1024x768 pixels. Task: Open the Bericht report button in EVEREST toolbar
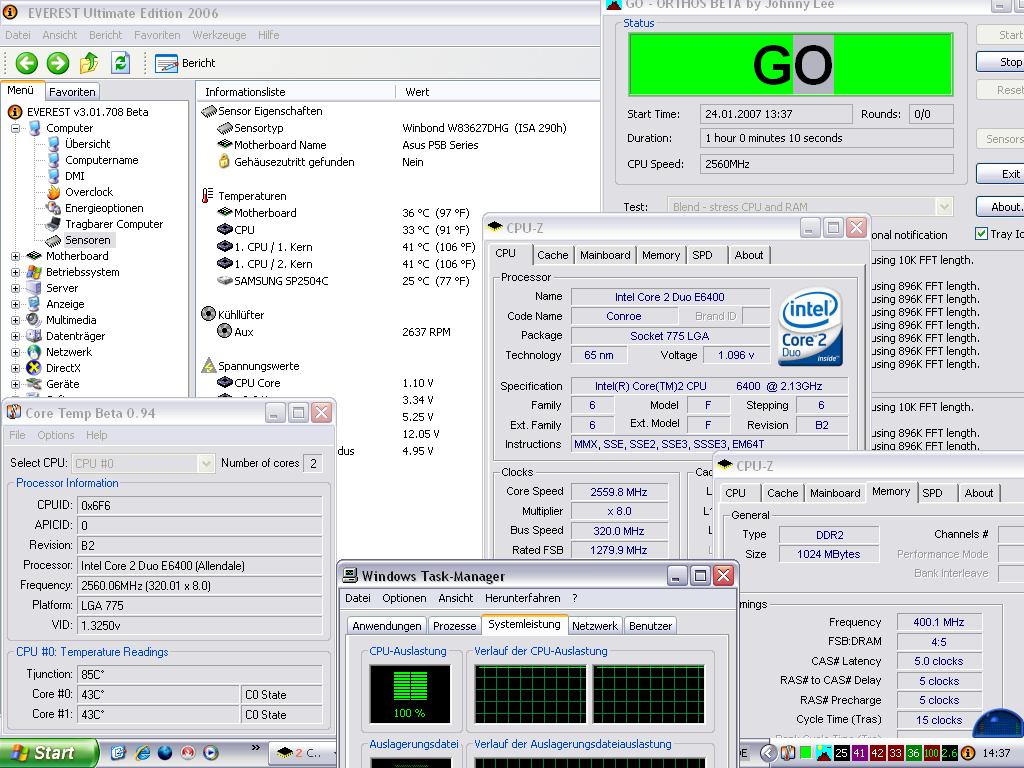185,63
